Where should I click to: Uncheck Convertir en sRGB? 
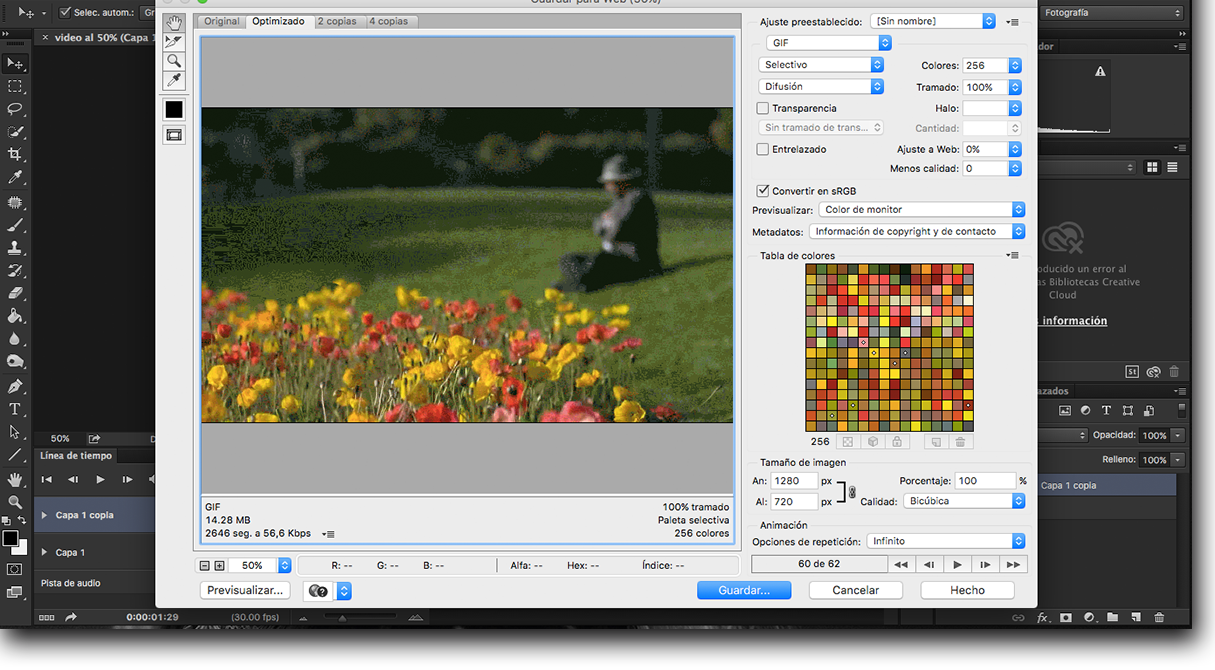coord(763,191)
